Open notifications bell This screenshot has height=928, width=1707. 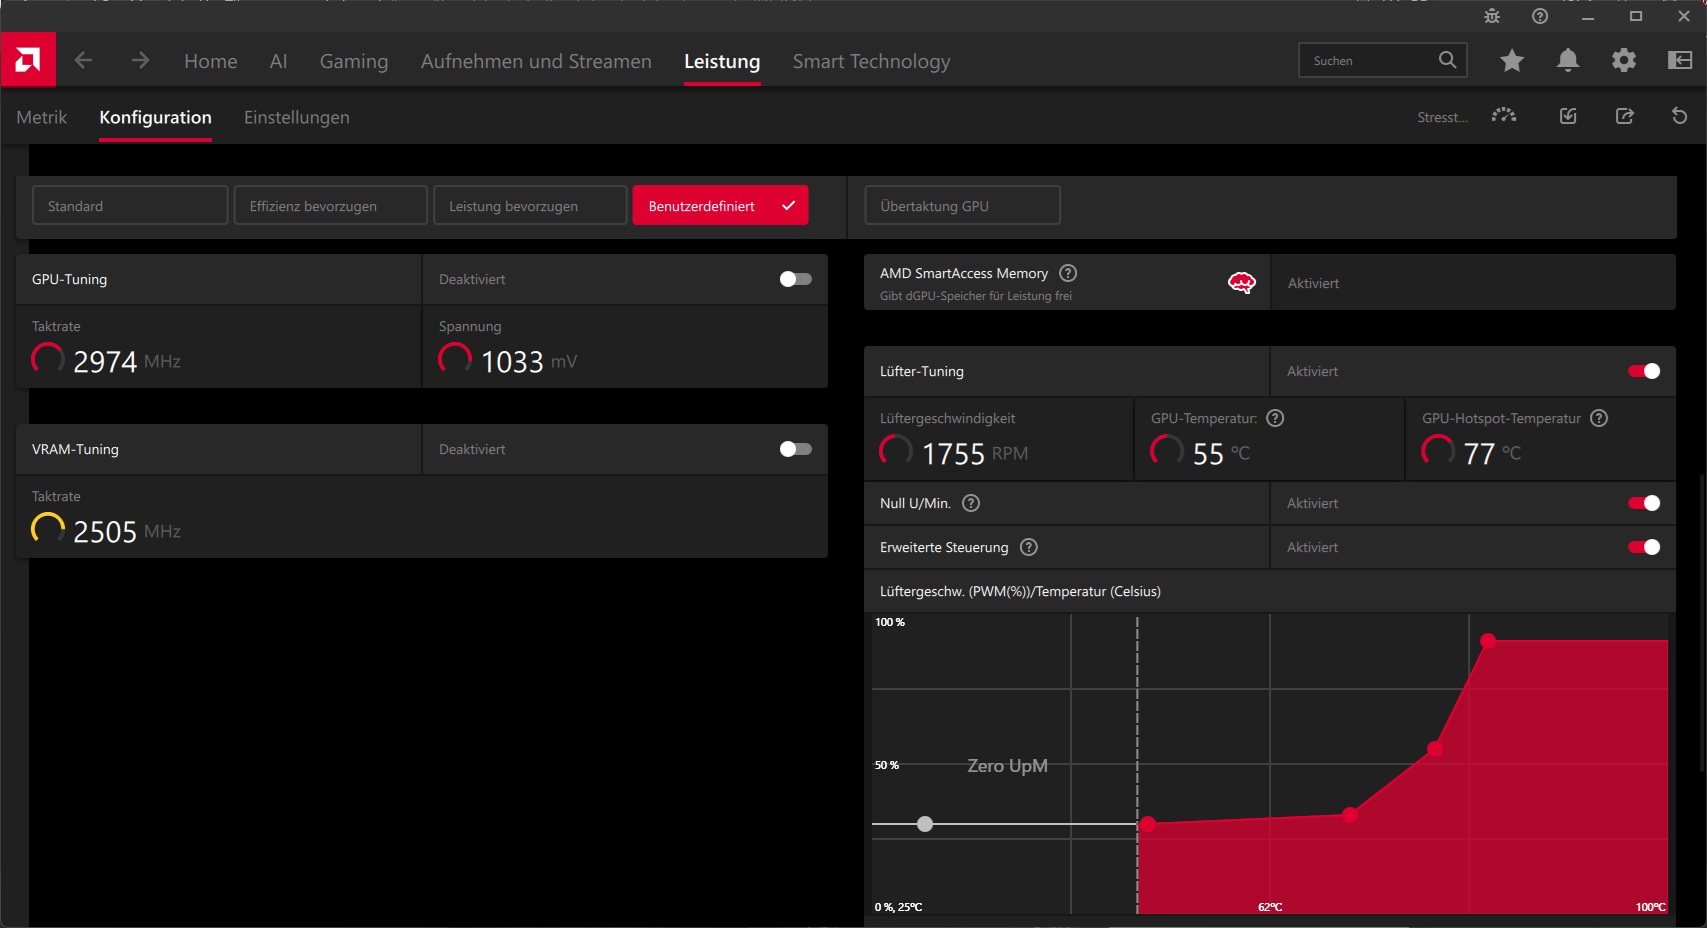coord(1568,60)
